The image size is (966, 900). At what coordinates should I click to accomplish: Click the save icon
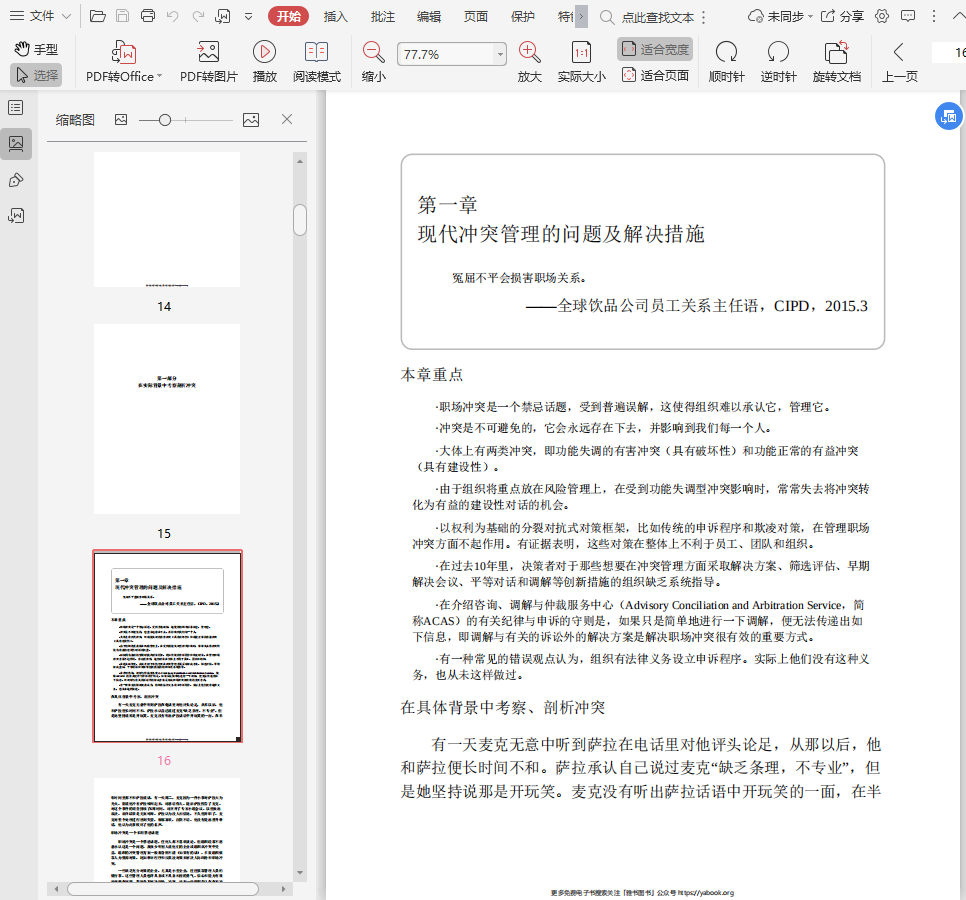click(x=123, y=16)
